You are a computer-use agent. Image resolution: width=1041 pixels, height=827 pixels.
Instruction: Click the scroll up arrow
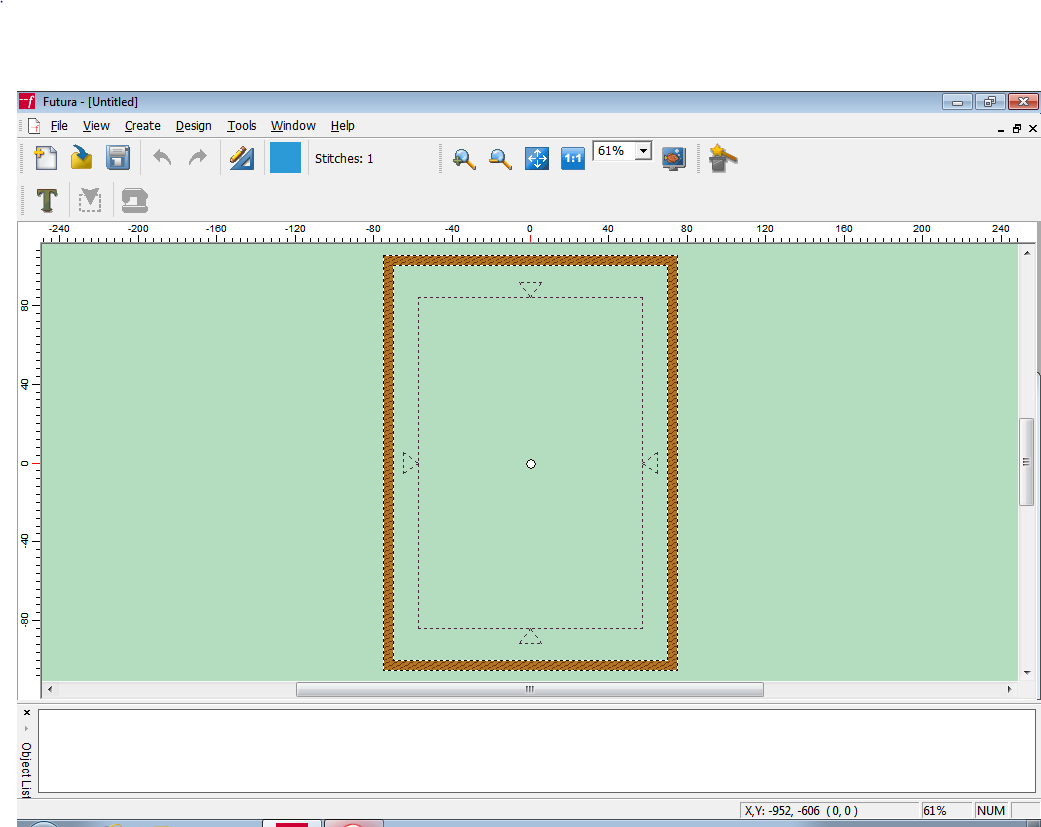point(1027,253)
